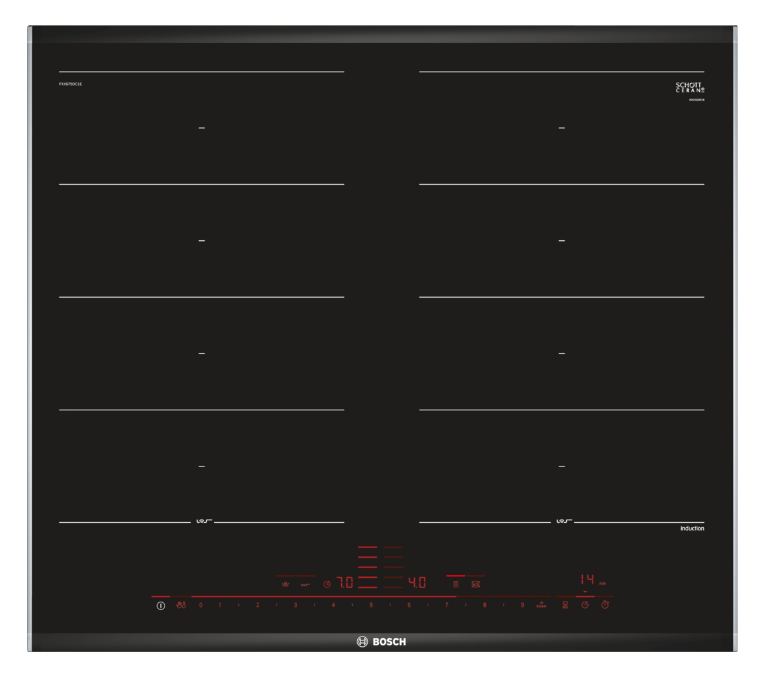
Task: Set power level to 0 on slider
Action: tap(201, 606)
